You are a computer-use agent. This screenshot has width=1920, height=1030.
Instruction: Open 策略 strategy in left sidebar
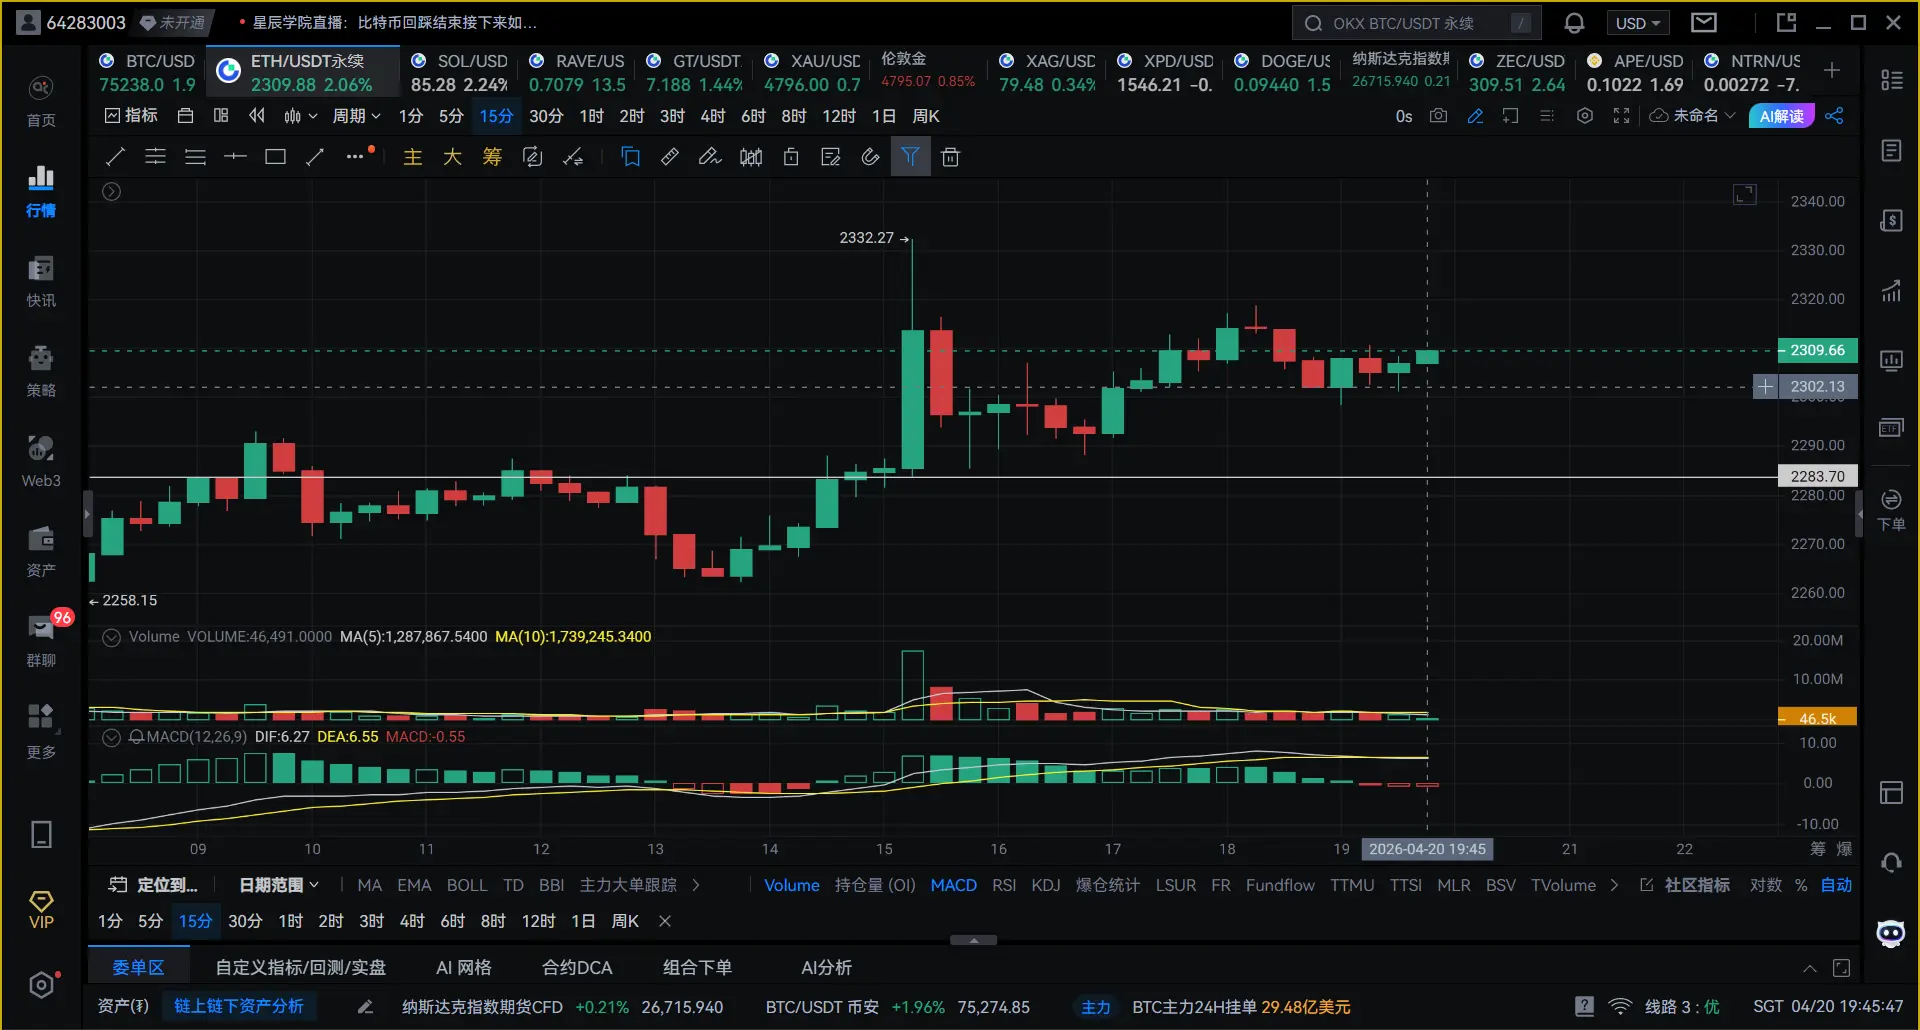tap(41, 372)
